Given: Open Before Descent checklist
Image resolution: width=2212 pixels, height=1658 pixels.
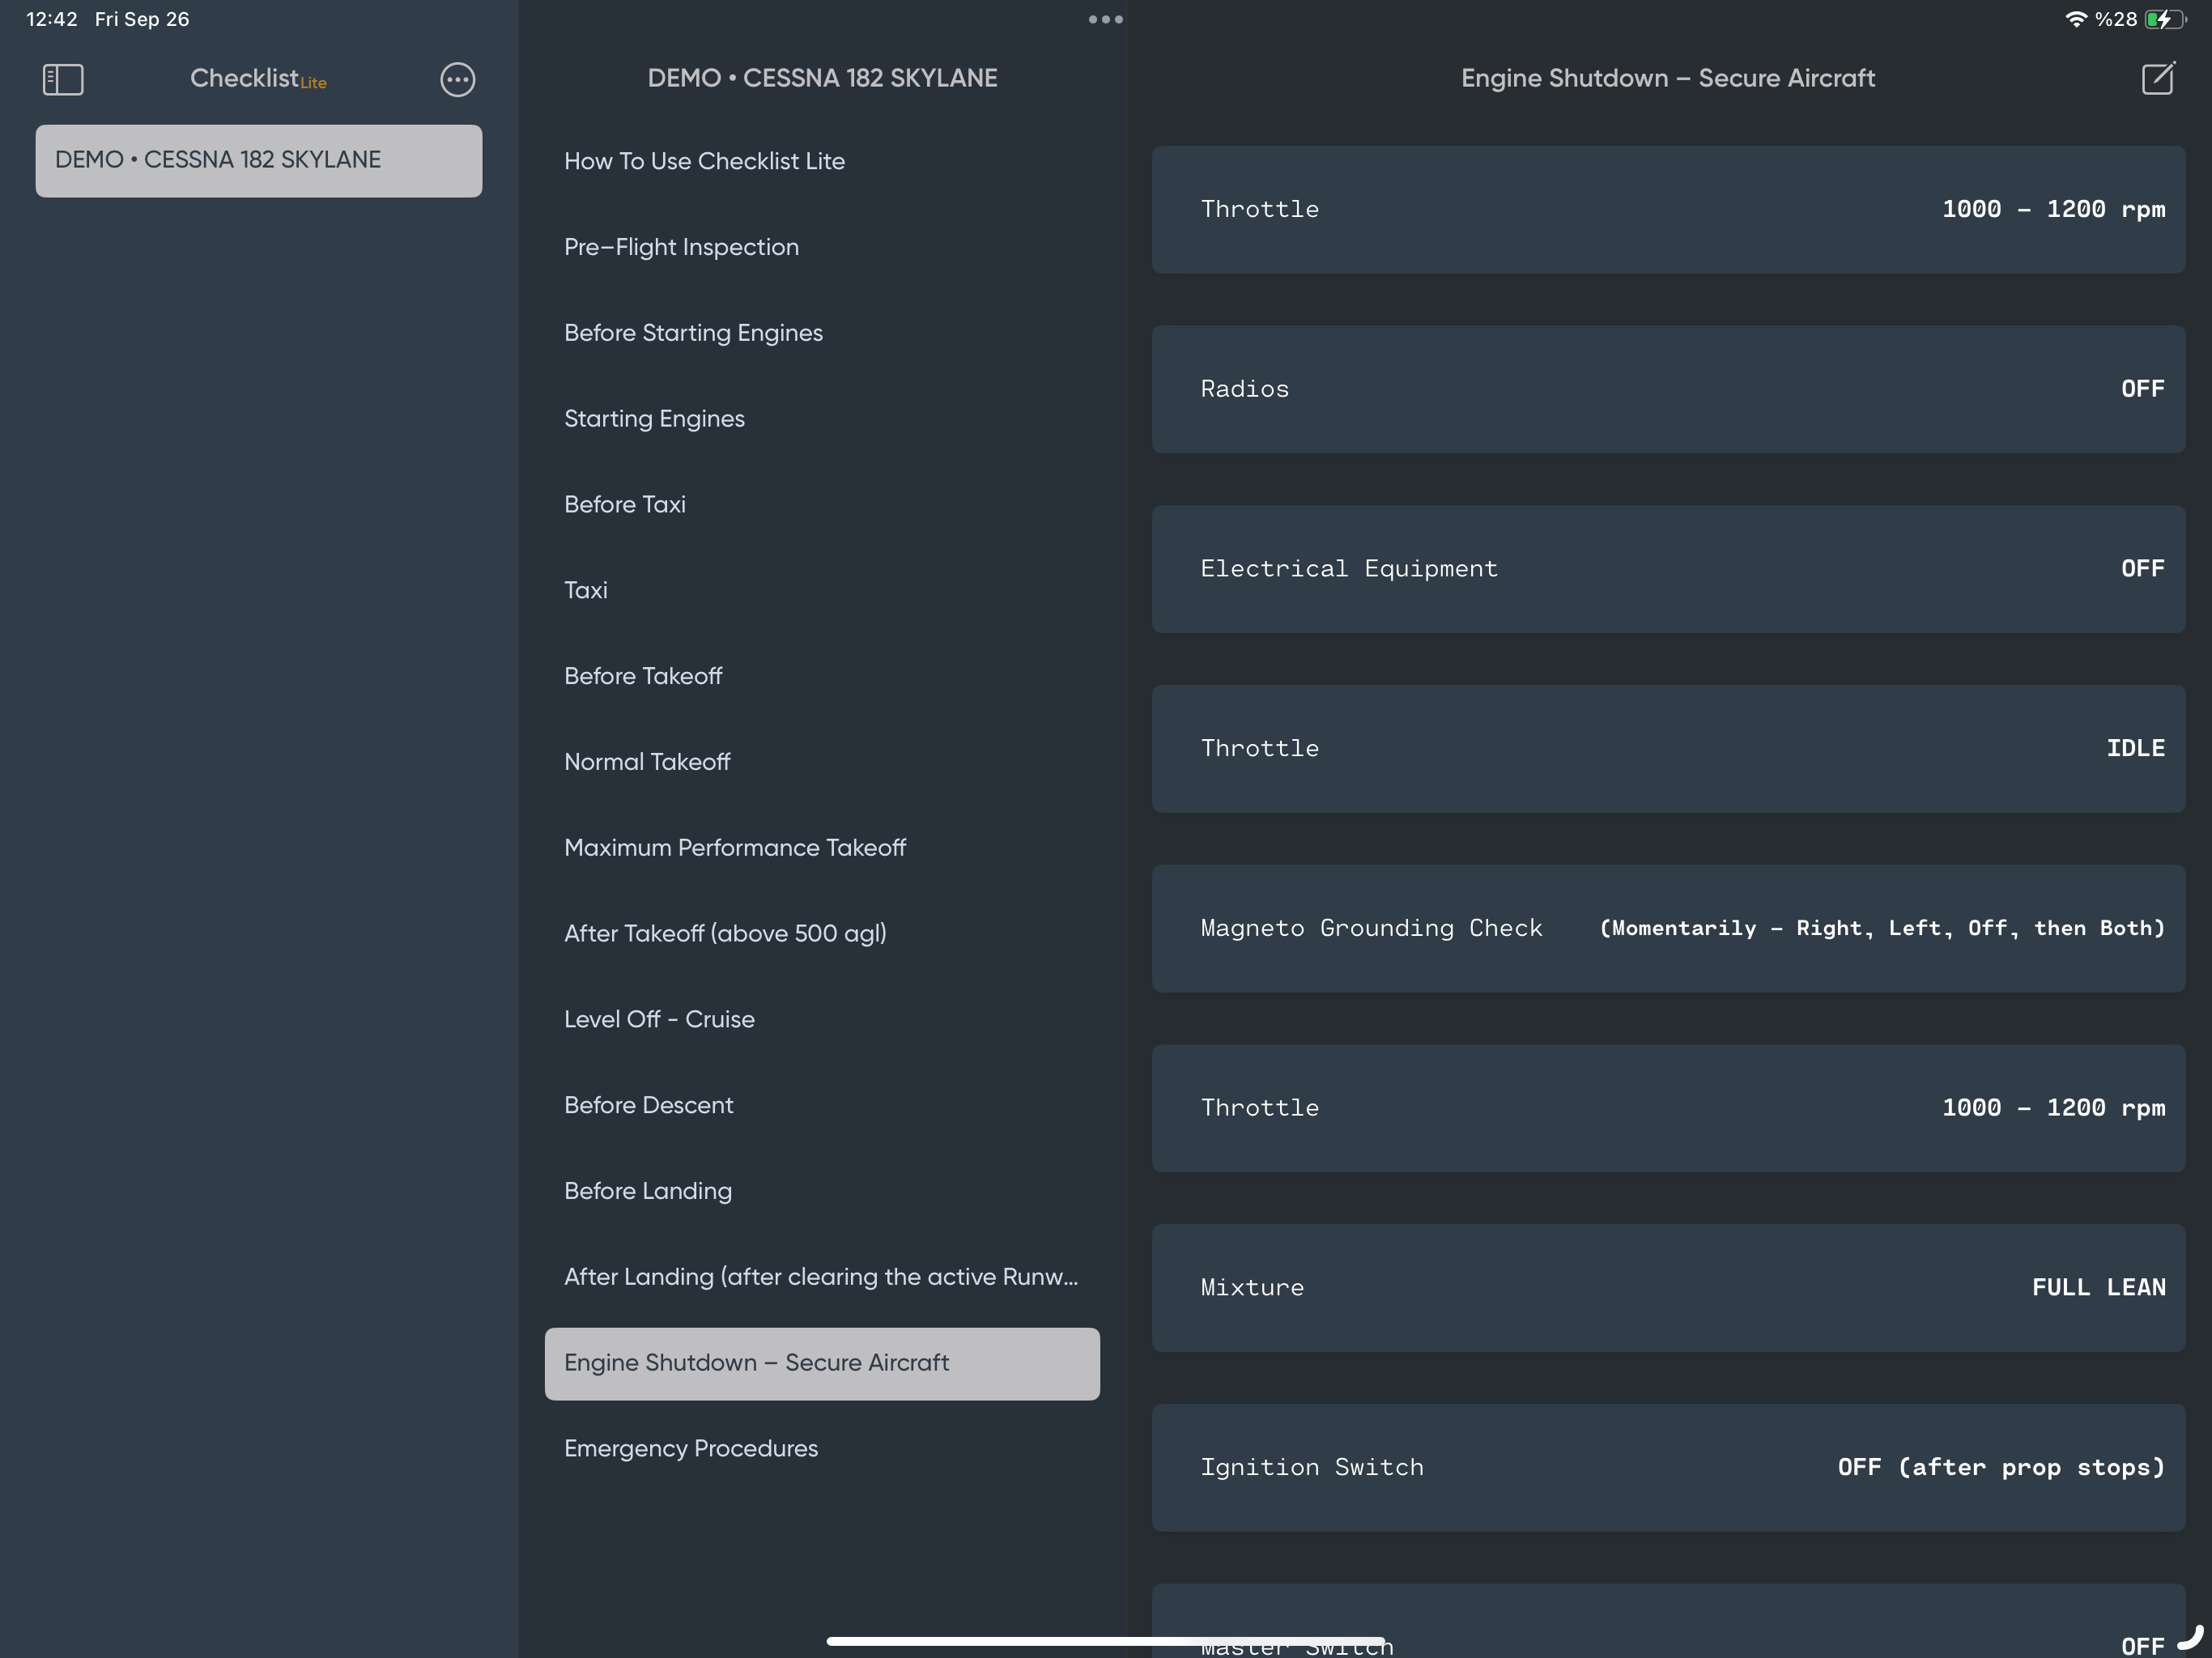Looking at the screenshot, I should (822, 1106).
